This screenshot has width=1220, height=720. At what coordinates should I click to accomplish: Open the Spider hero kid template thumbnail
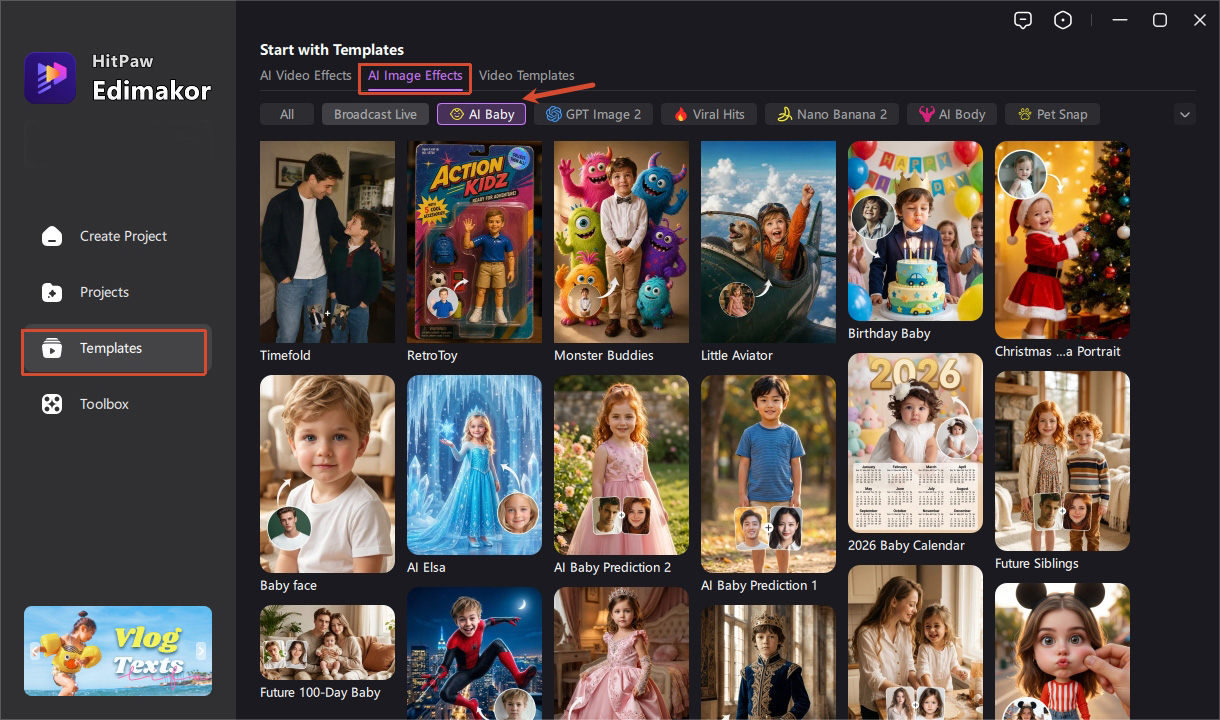point(474,653)
